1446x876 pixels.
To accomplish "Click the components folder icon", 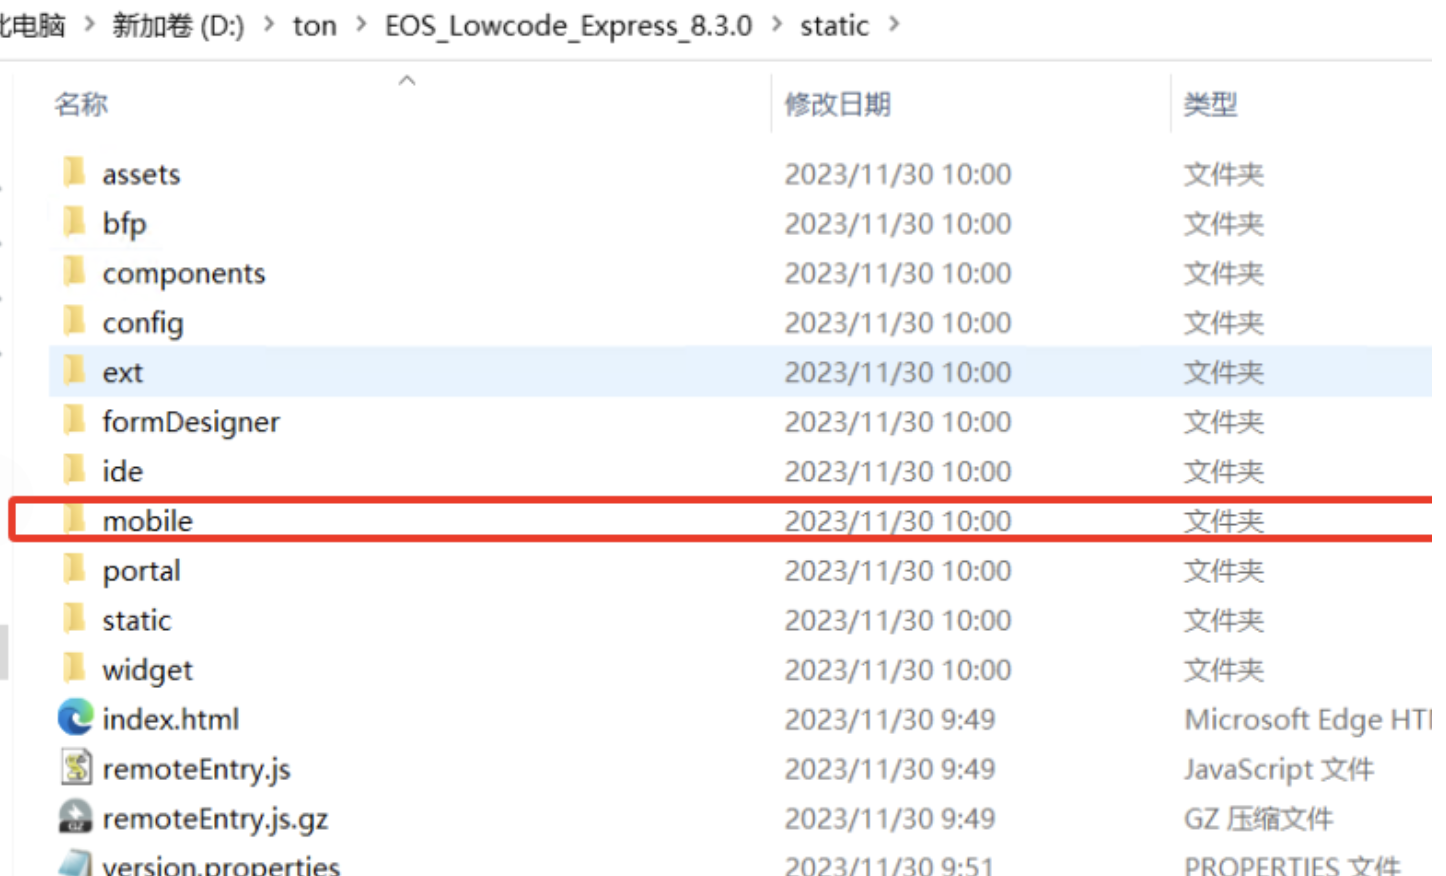I will 74,272.
